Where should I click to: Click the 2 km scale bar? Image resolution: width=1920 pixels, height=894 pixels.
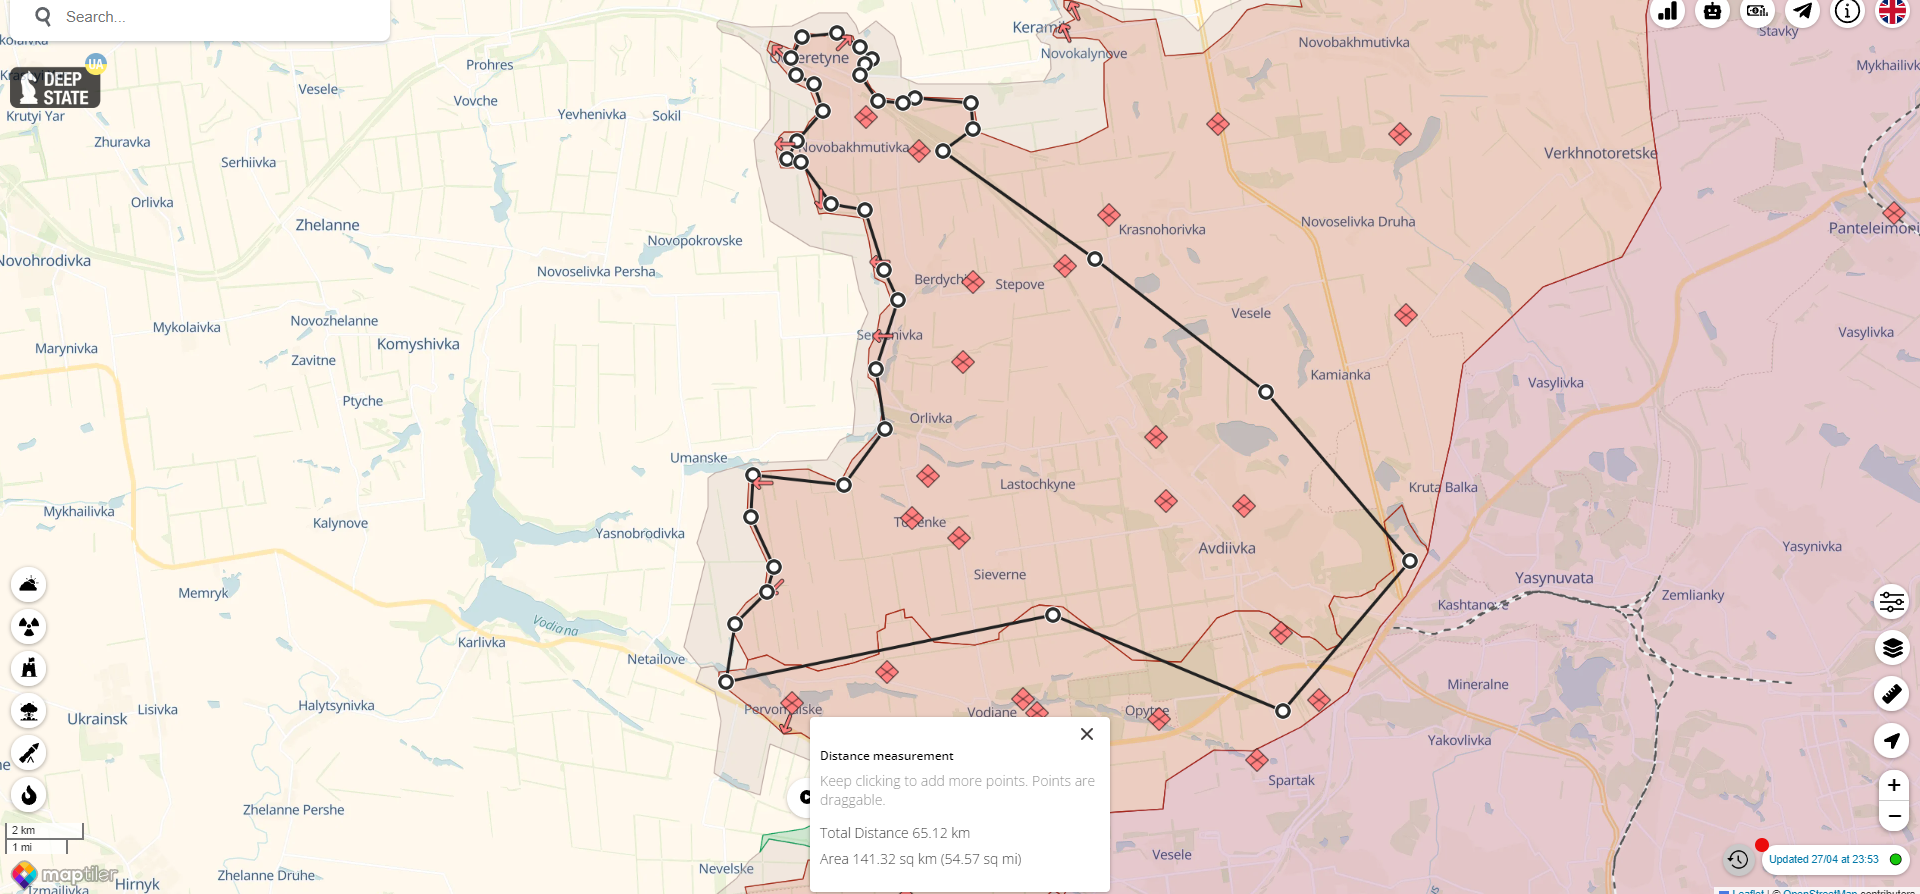pos(45,830)
